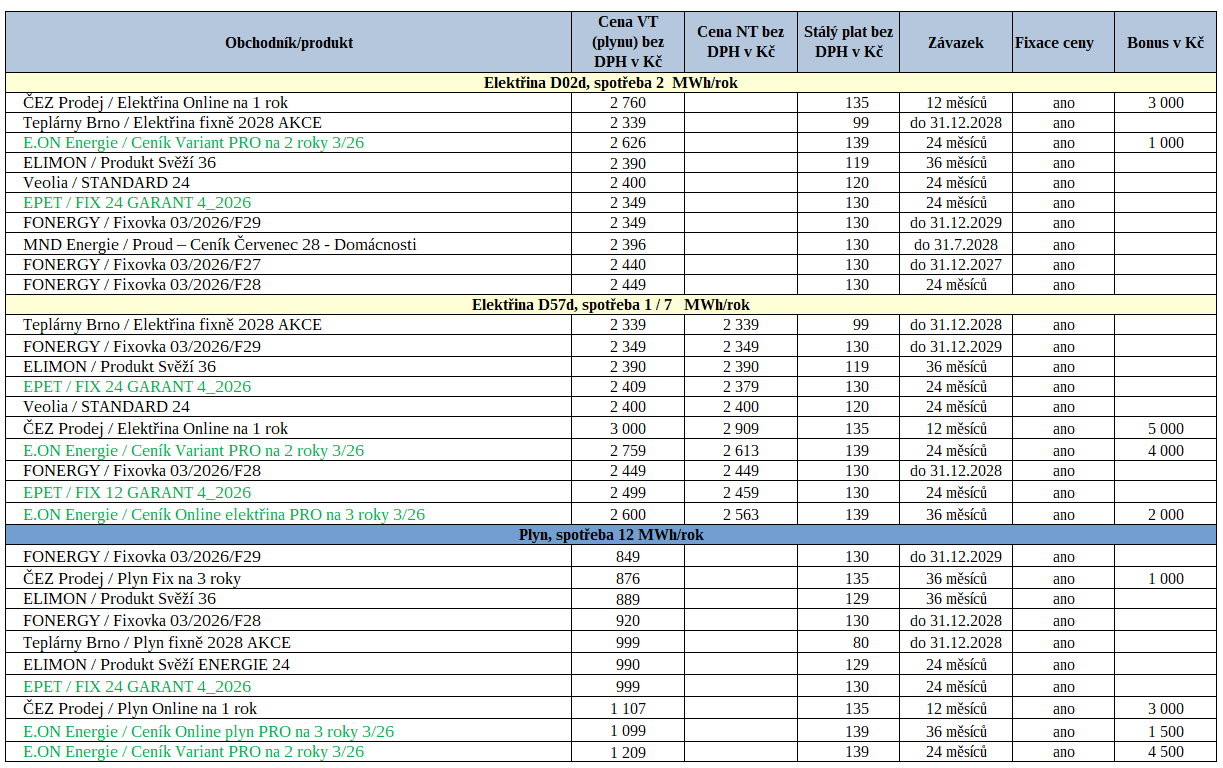Click the 'do 31.7.2028' commitment cell
1223x768 pixels.
(955, 245)
